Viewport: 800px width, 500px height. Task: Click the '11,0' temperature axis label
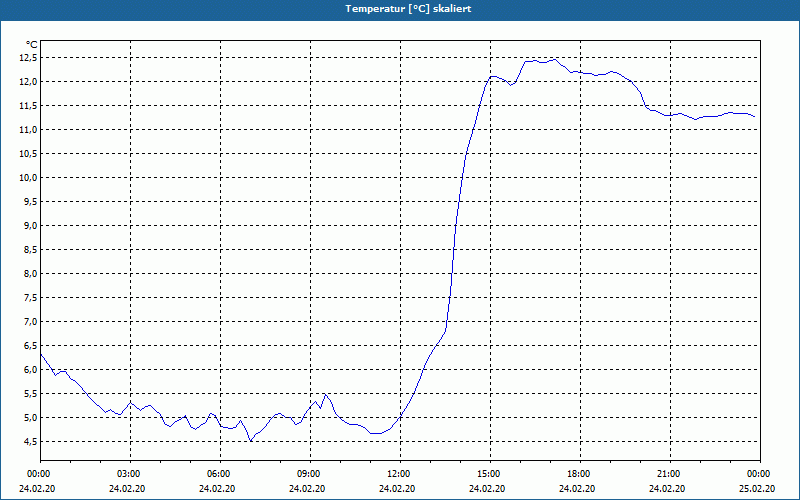(x=28, y=130)
